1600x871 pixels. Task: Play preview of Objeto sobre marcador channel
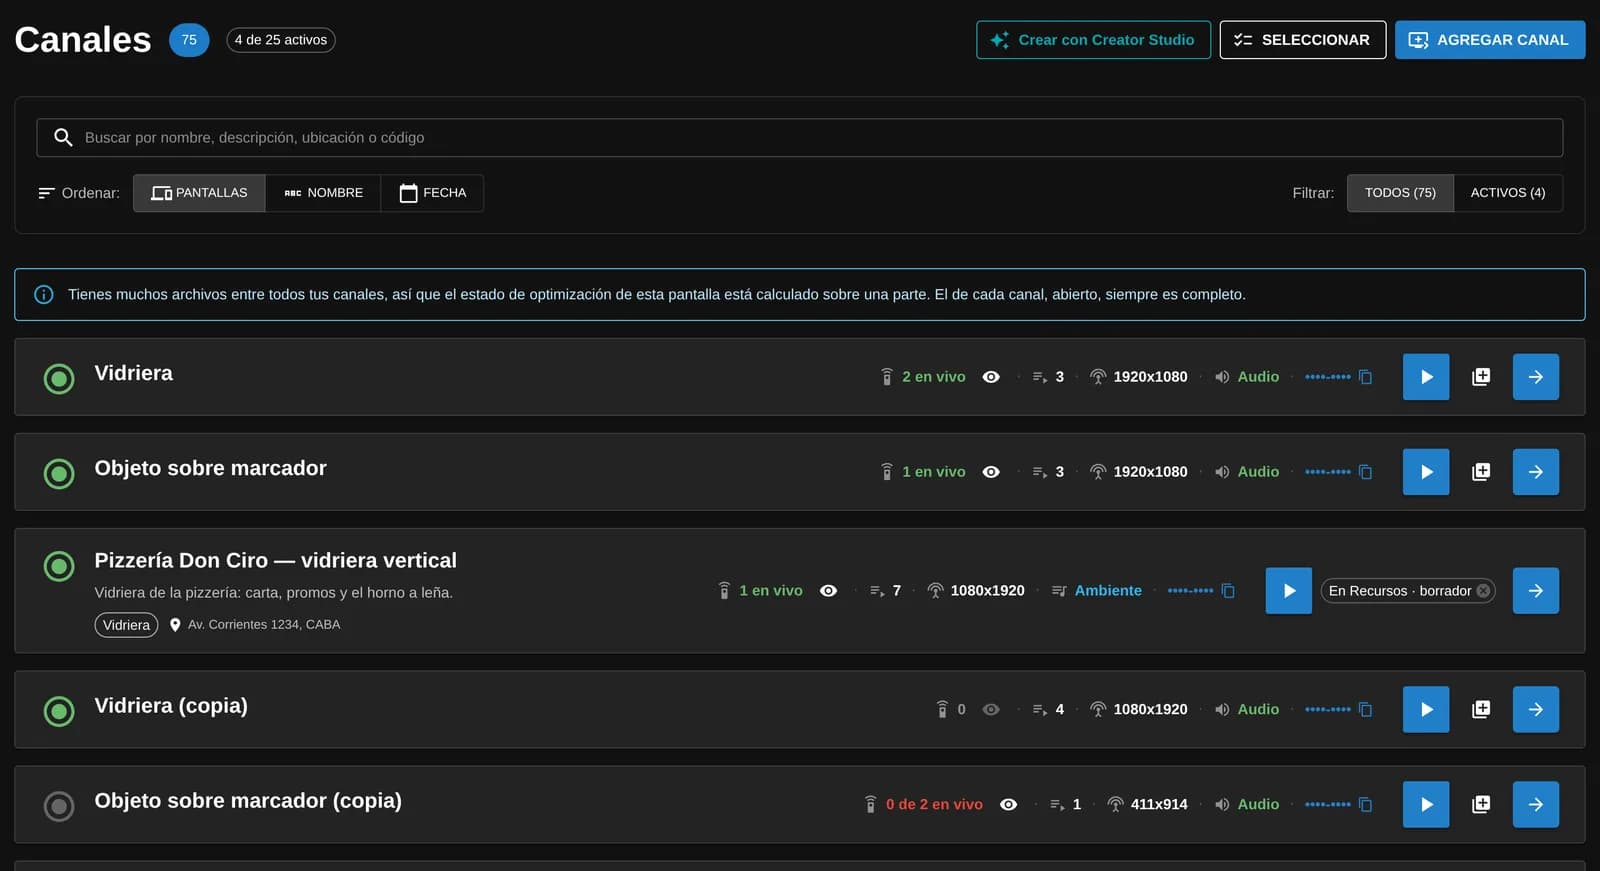tap(1426, 472)
